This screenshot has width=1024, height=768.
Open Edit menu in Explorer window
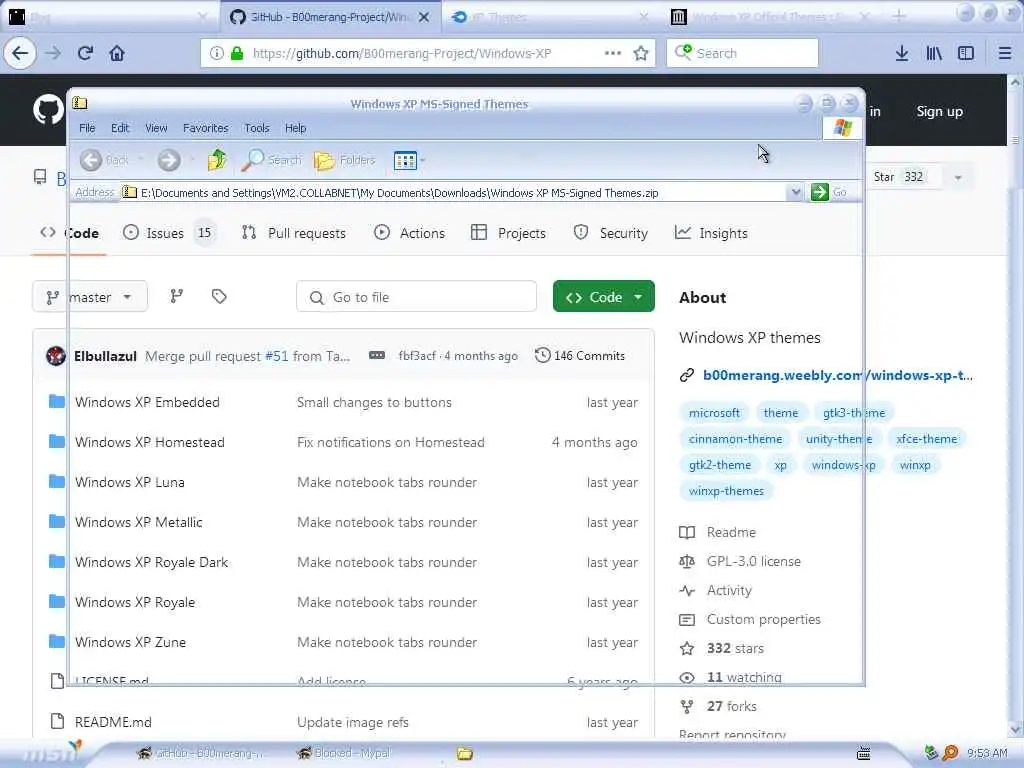pos(120,128)
